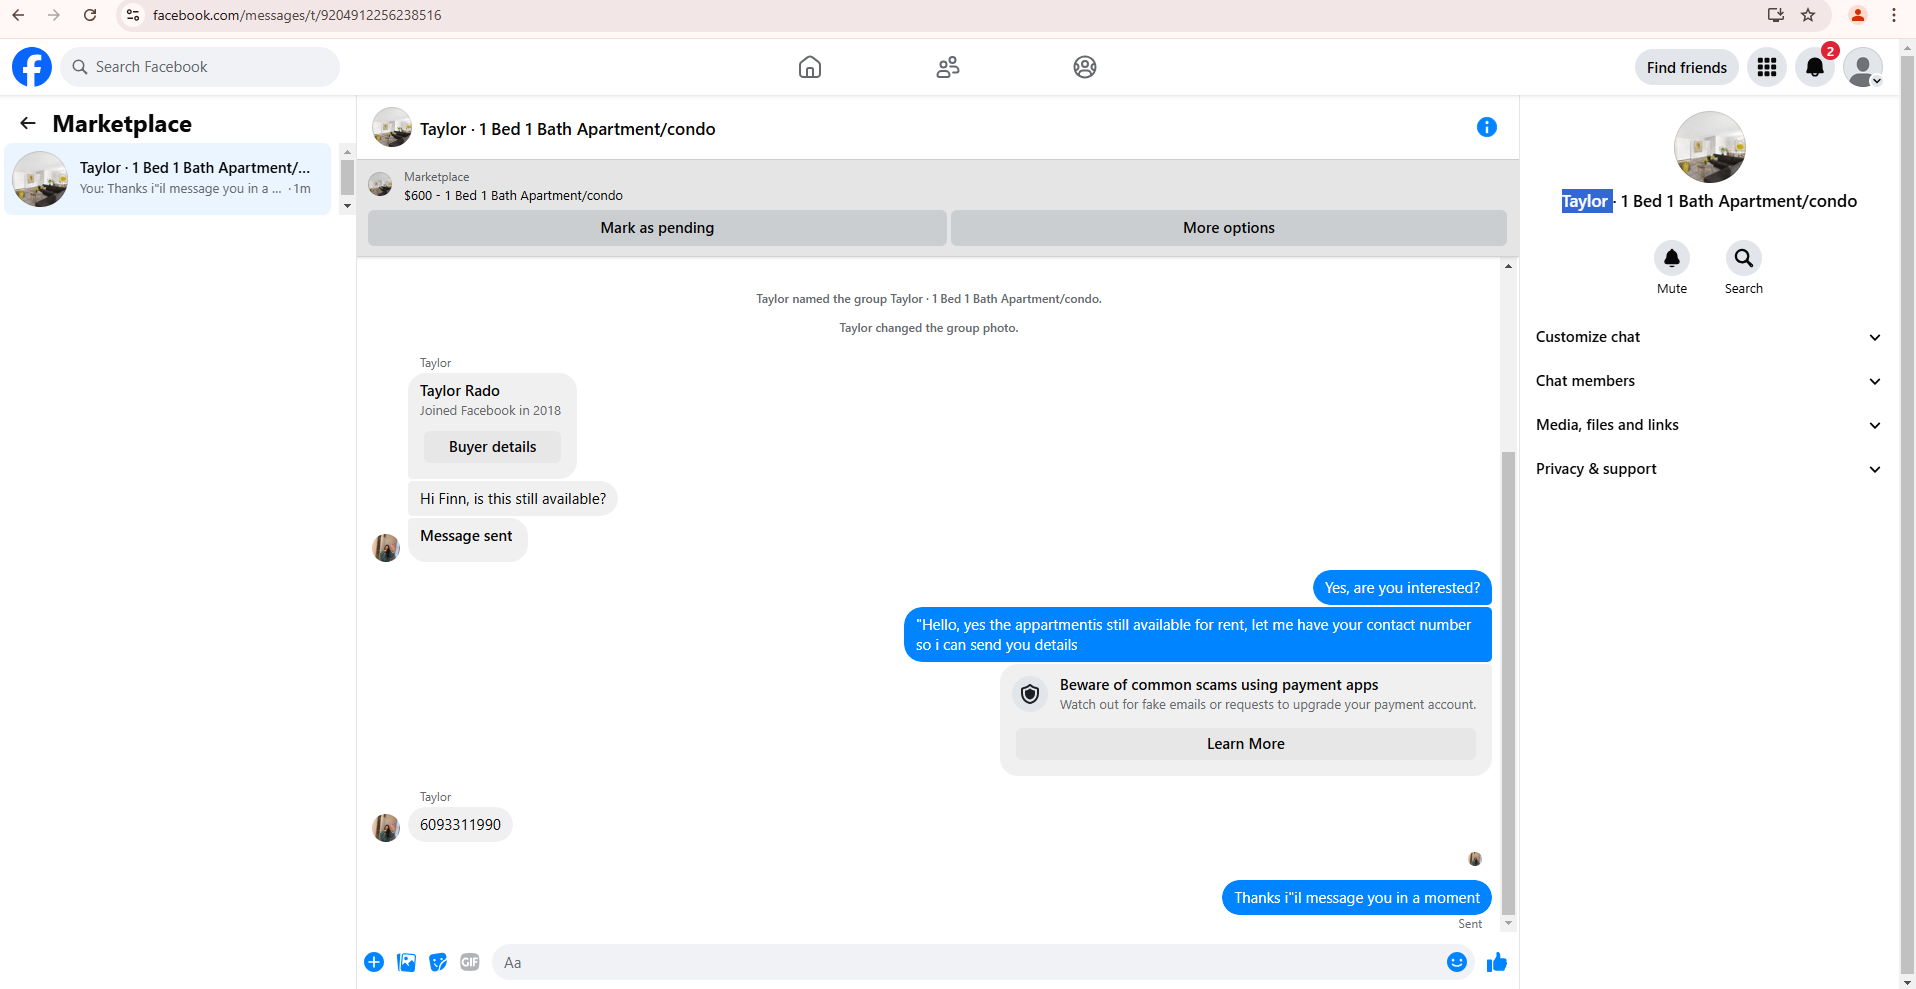
Task: Click the install app icon in address bar
Action: click(1776, 15)
